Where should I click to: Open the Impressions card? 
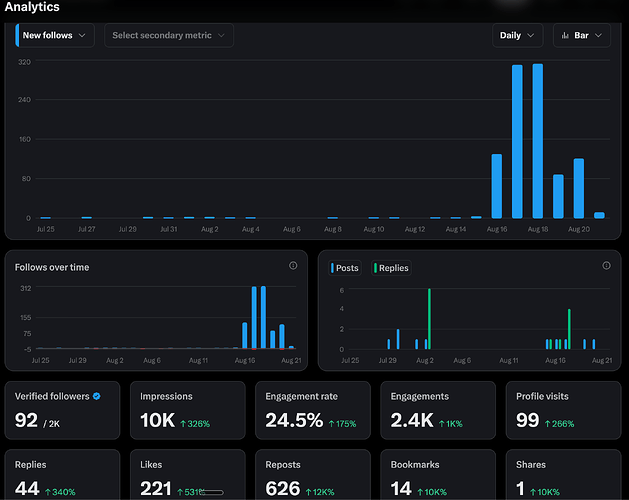pyautogui.click(x=188, y=410)
